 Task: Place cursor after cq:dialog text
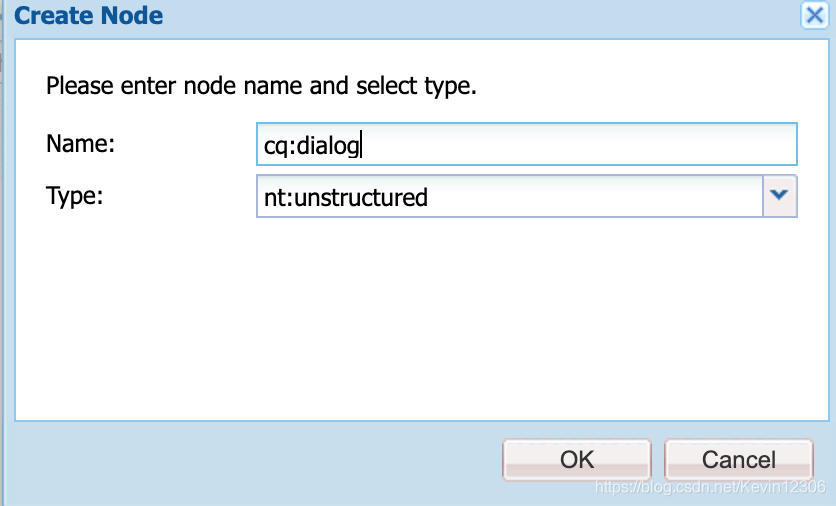pyautogui.click(x=361, y=144)
